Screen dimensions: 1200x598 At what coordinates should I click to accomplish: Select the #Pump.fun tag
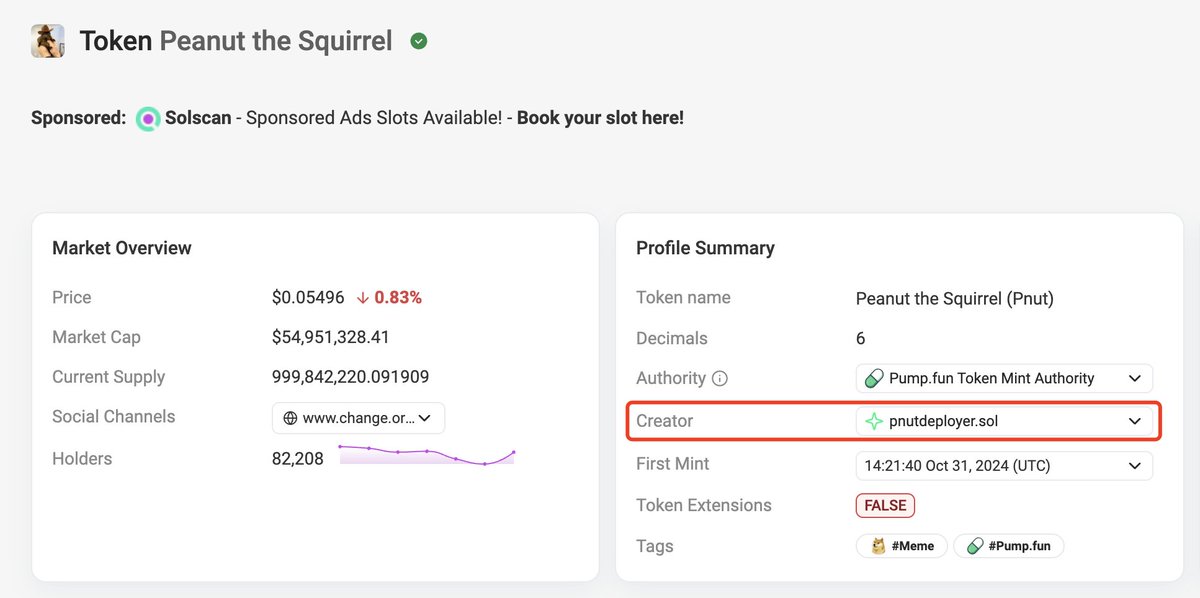tap(1009, 546)
